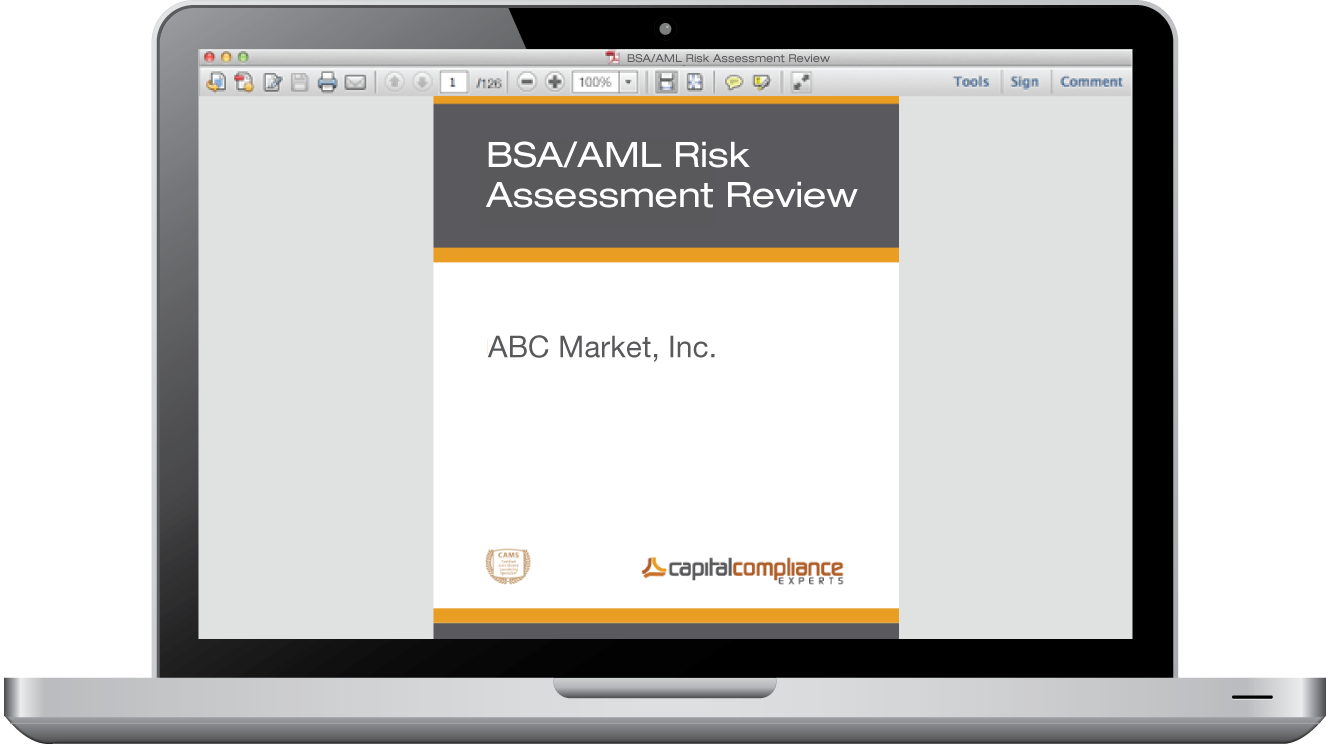This screenshot has width=1326, height=746.
Task: Click the green zoom window button
Action: (243, 58)
